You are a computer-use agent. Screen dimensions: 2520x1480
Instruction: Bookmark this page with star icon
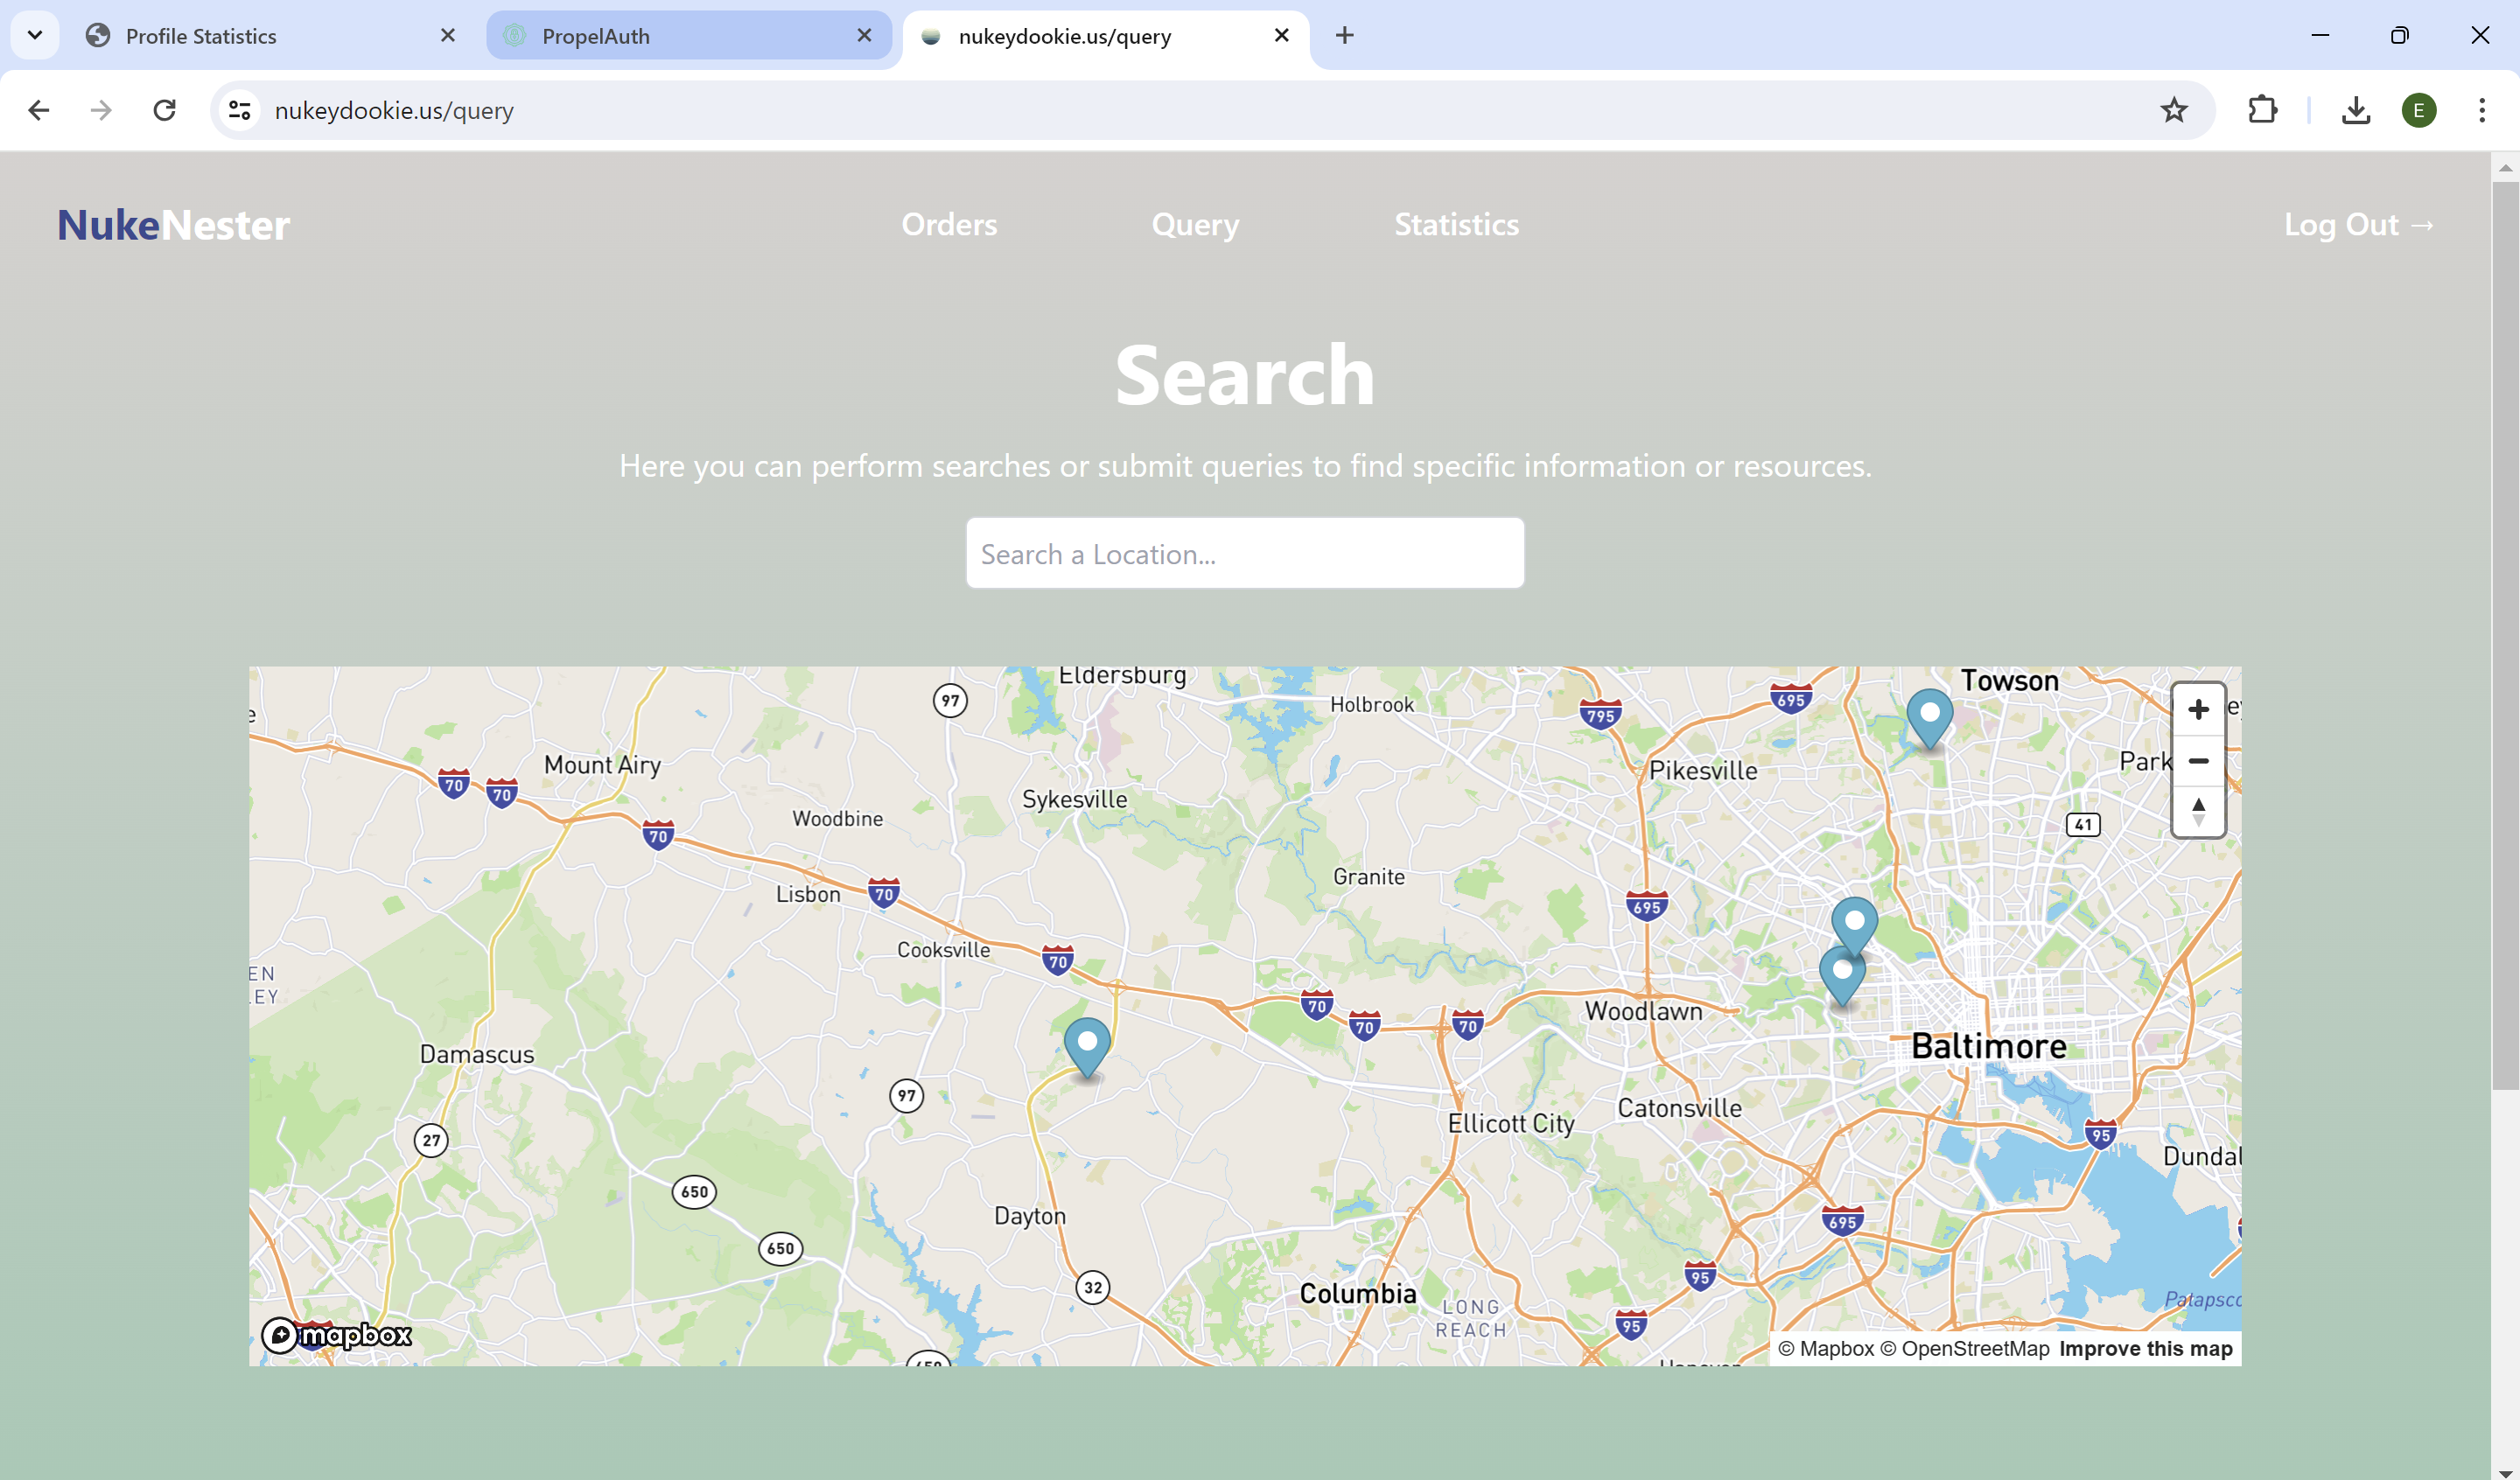click(2173, 110)
